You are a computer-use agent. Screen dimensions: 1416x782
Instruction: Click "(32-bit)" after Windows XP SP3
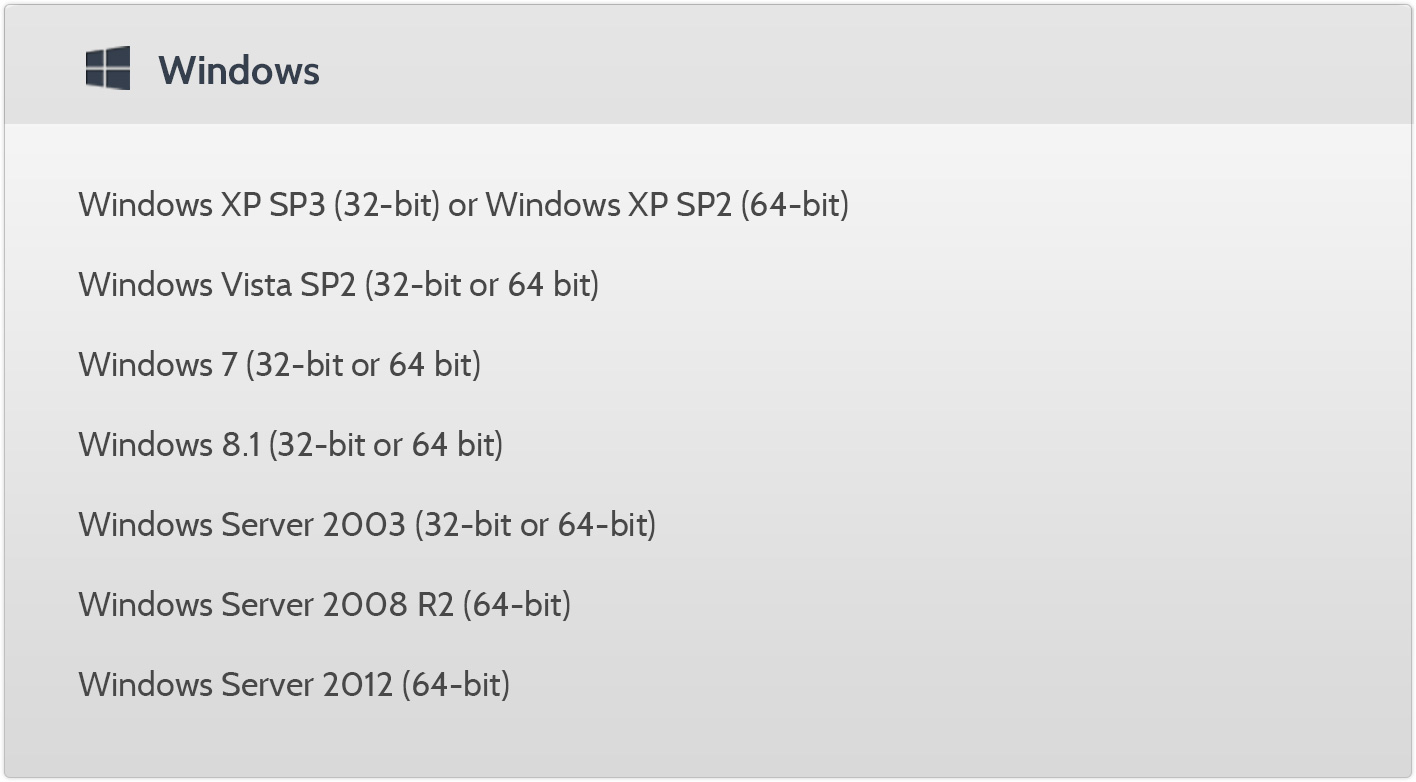387,204
